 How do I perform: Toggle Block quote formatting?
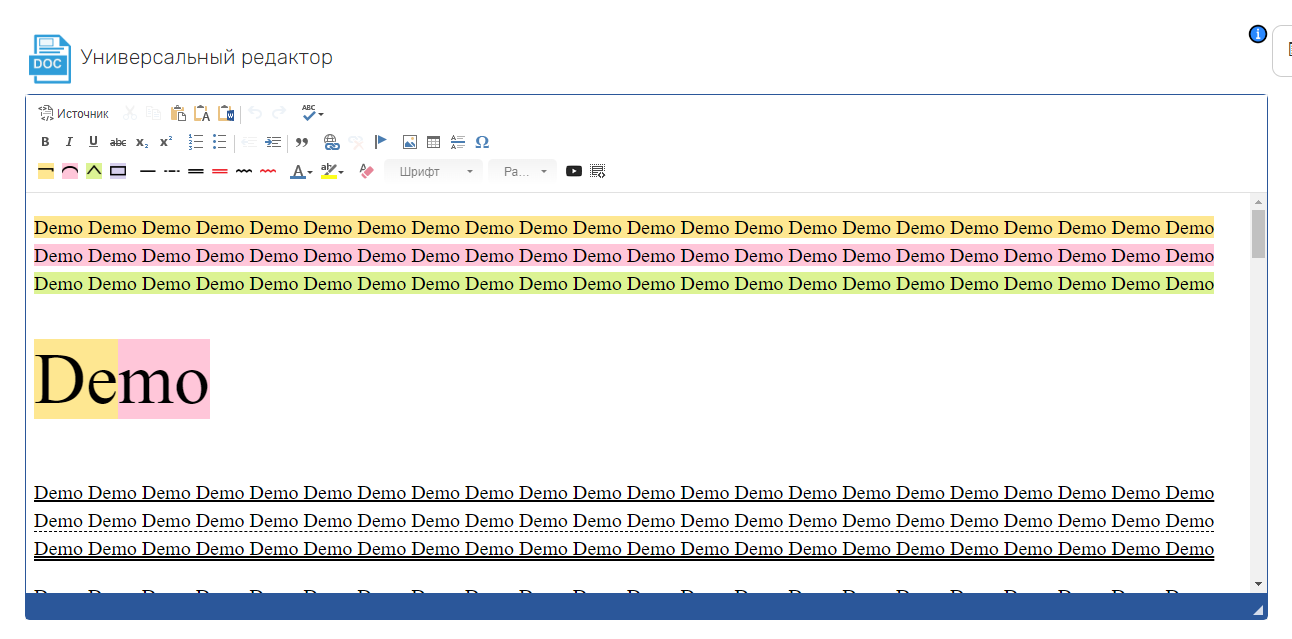point(302,142)
